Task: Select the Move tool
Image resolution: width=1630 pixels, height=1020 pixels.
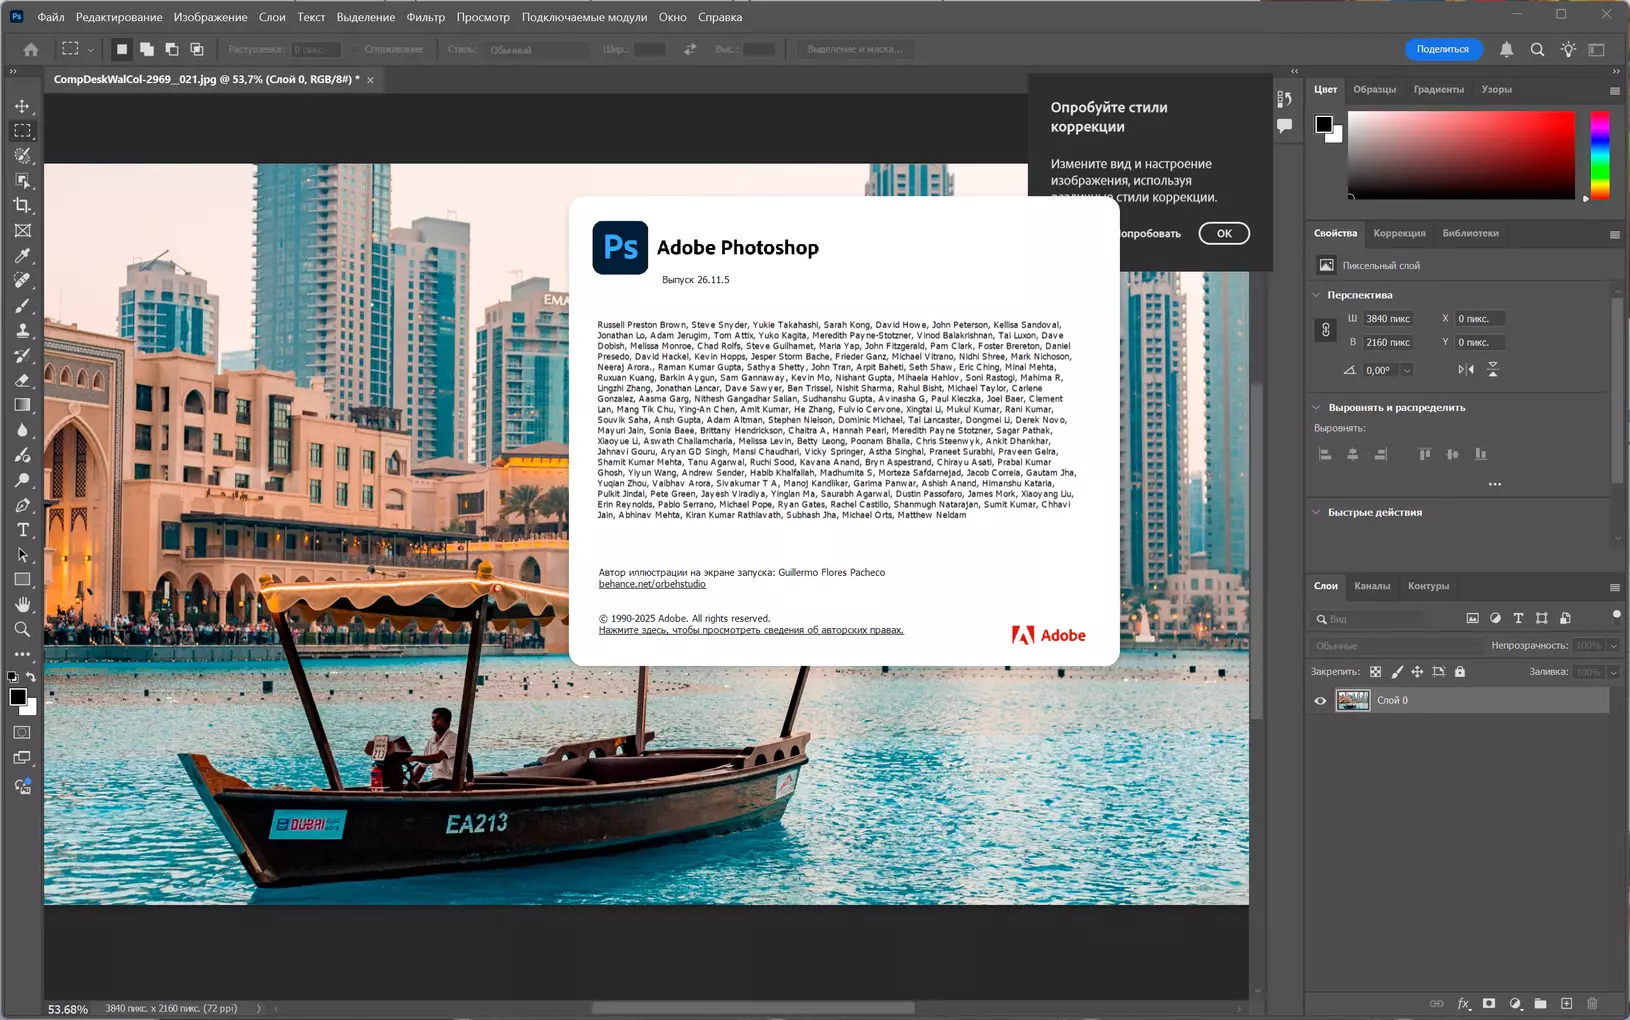Action: point(22,106)
